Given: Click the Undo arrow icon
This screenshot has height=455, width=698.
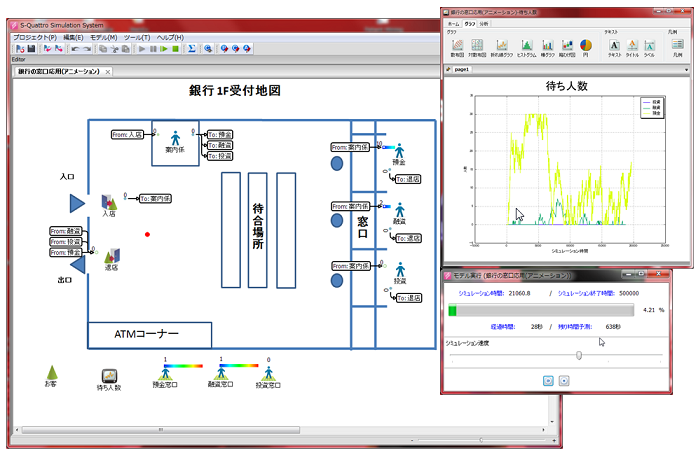Looking at the screenshot, I should [73, 48].
